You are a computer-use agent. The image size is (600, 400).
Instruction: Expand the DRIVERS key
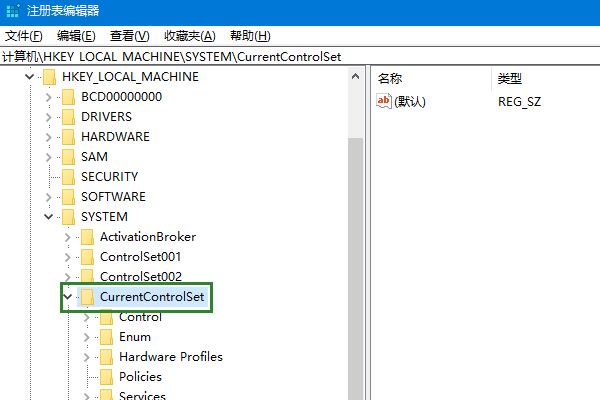coord(49,117)
